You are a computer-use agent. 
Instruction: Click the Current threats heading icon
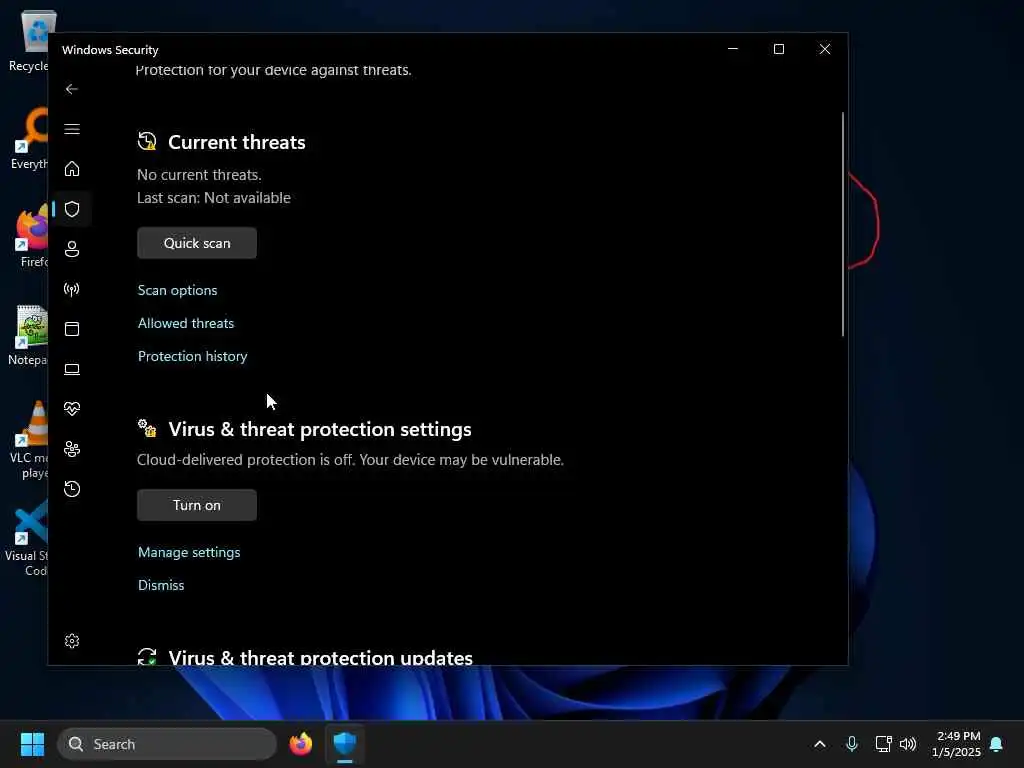(147, 141)
